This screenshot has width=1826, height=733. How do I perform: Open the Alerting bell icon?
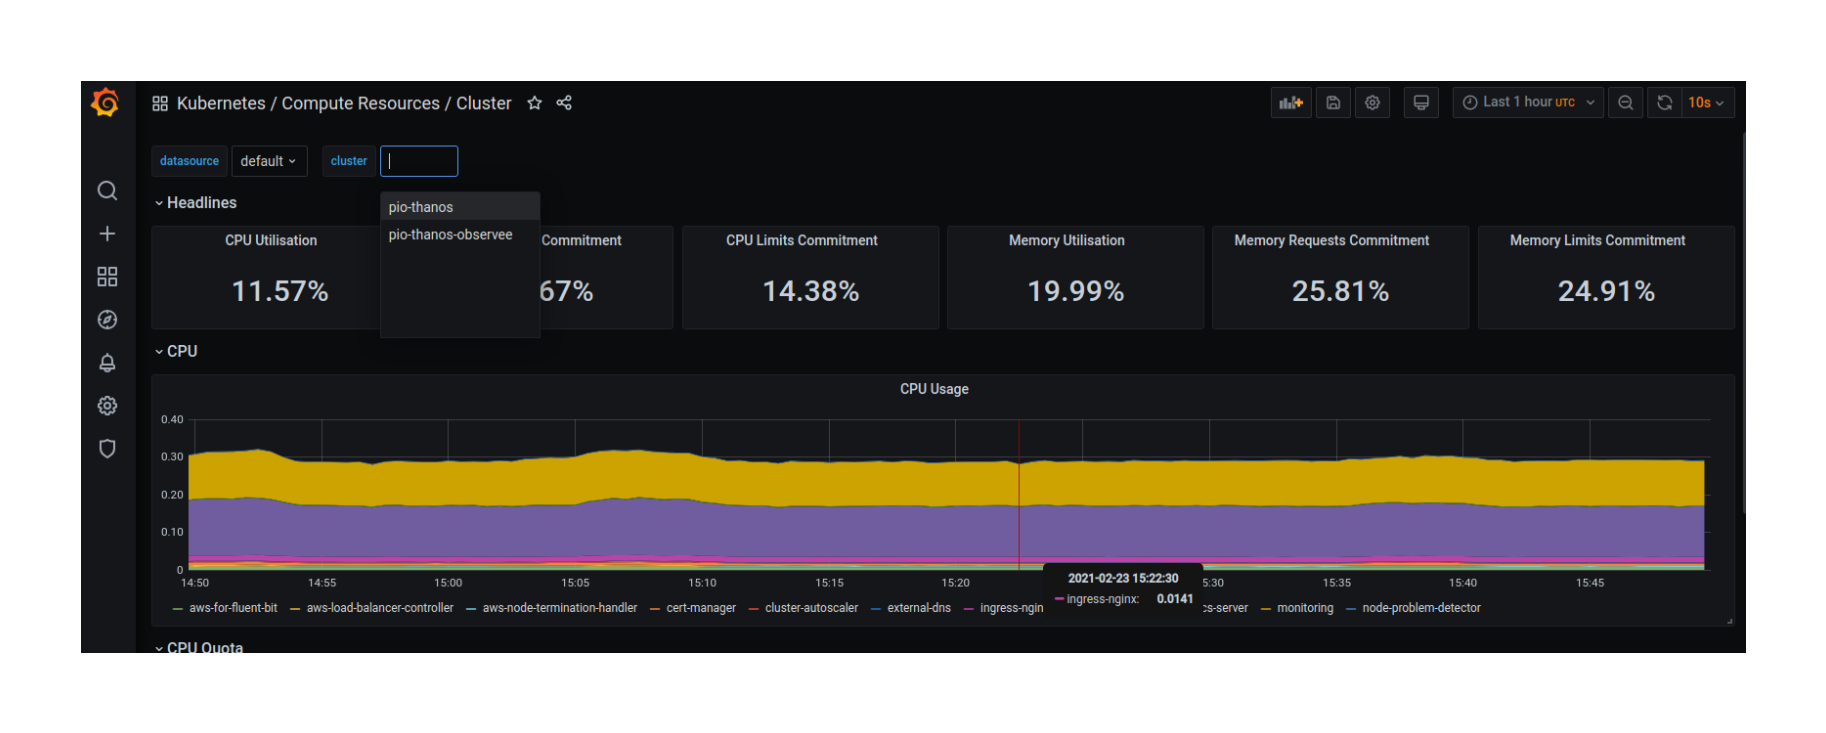[x=107, y=362]
